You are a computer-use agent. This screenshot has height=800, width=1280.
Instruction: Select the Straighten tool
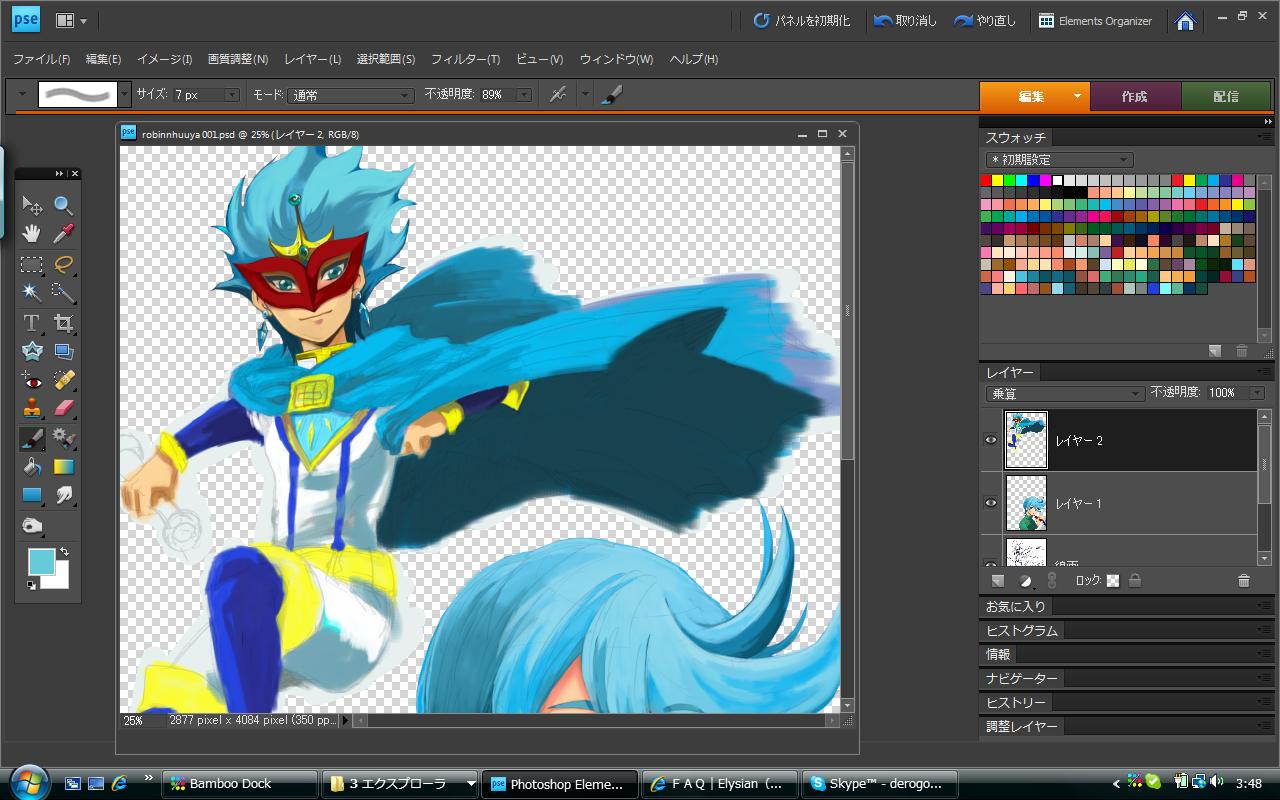point(63,351)
